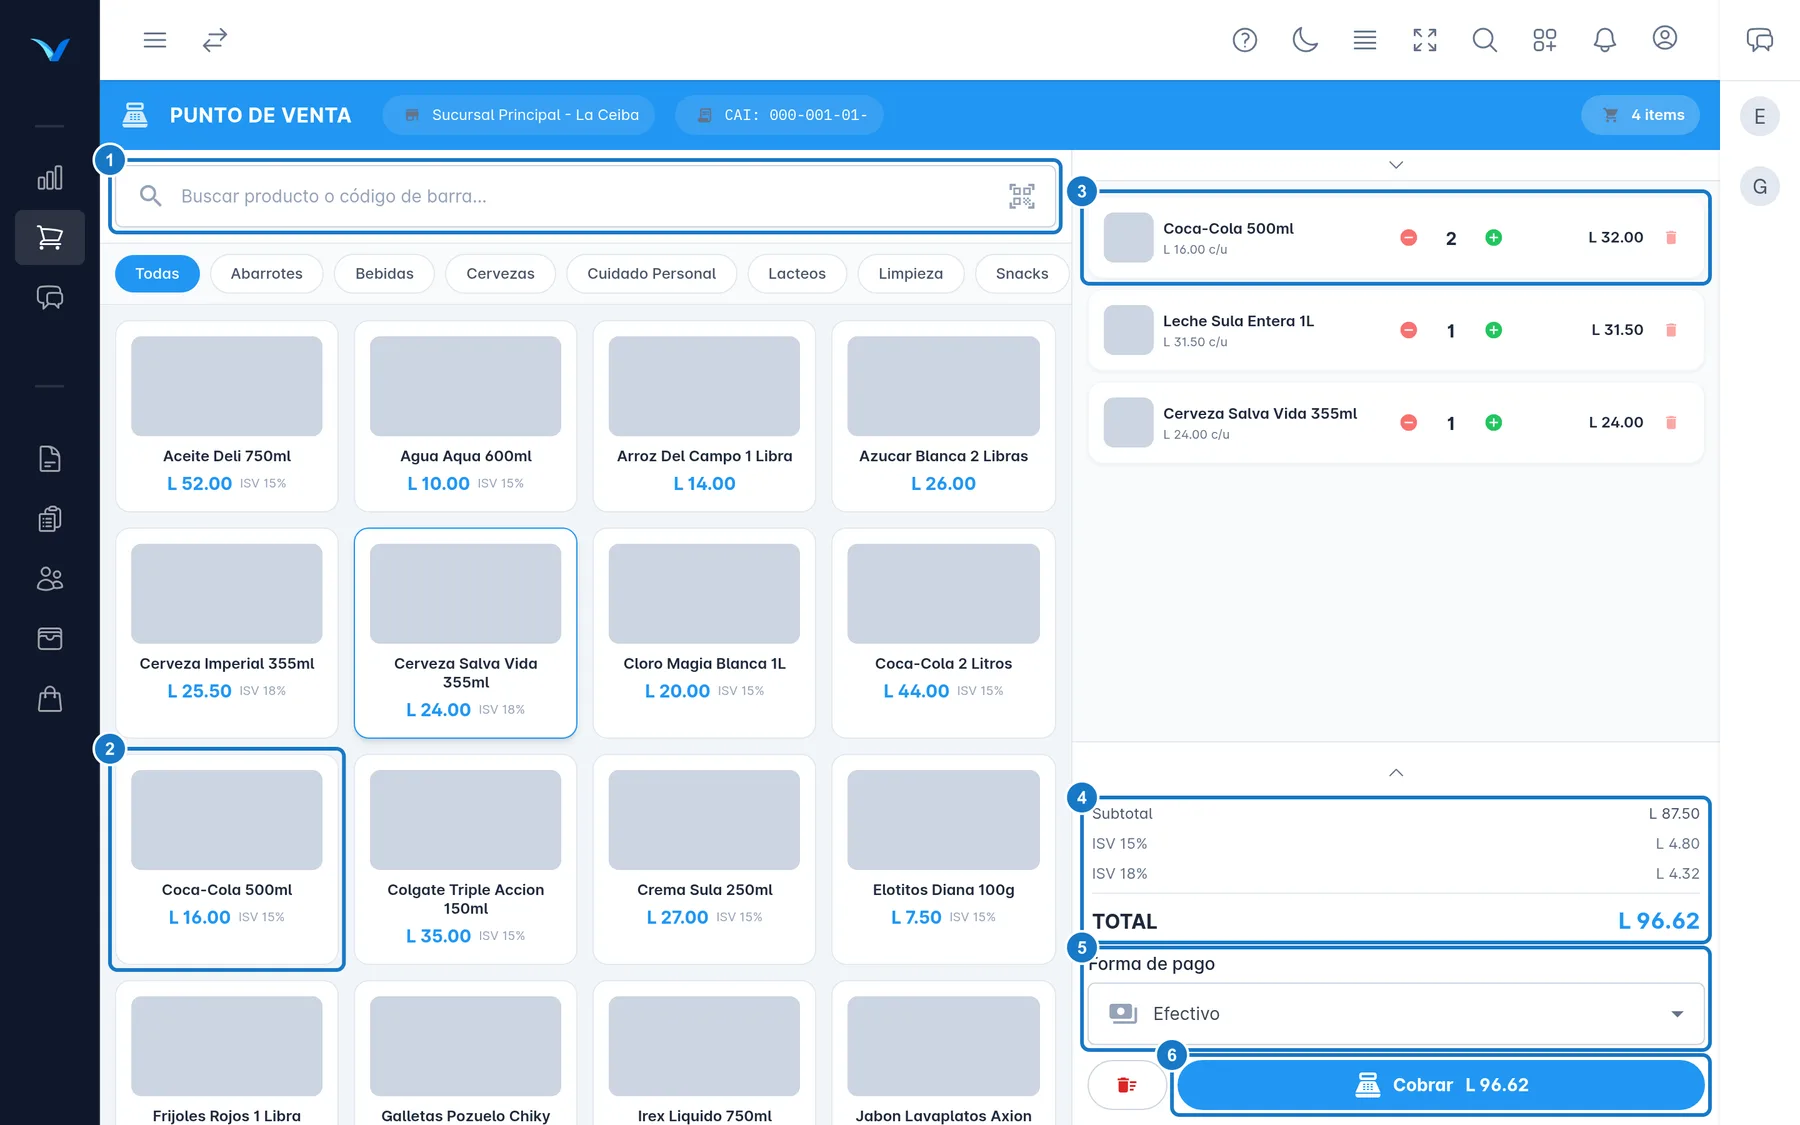Open analytics bar chart in sidebar
1800x1125 pixels.
50,178
